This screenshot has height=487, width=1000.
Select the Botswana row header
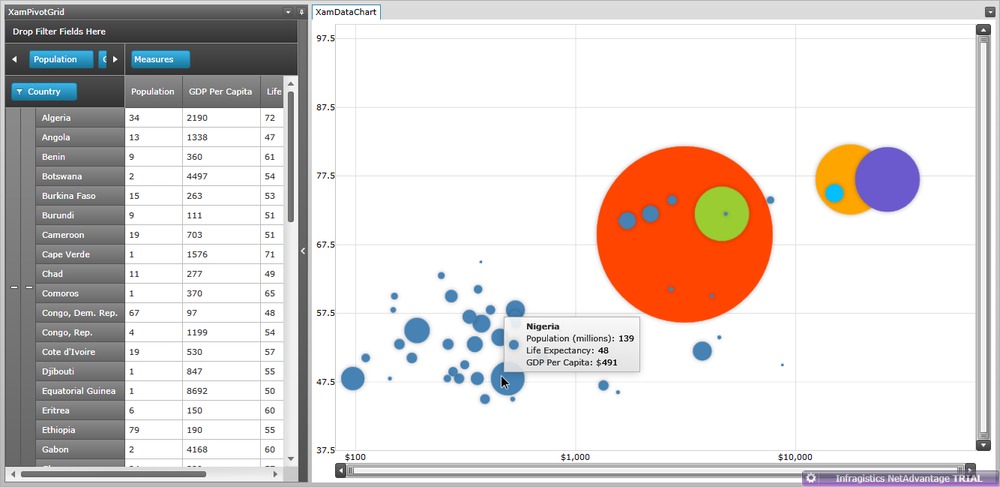(x=80, y=177)
